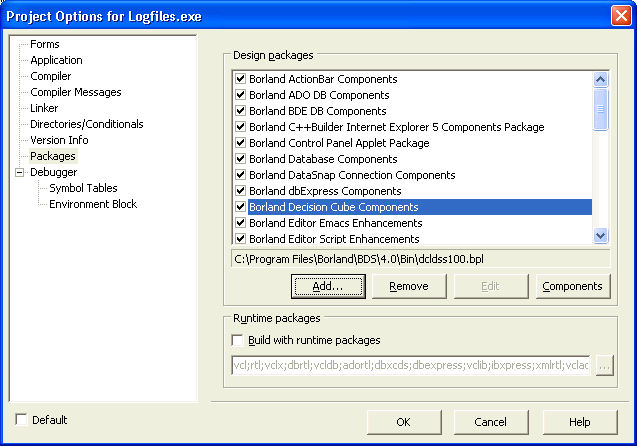Close the Project Options window

[x=621, y=16]
